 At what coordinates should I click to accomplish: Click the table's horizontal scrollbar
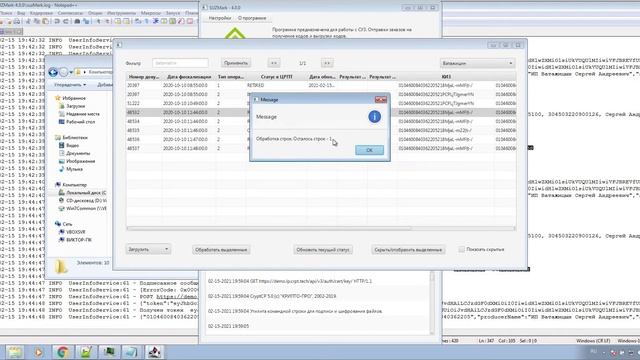269,229
